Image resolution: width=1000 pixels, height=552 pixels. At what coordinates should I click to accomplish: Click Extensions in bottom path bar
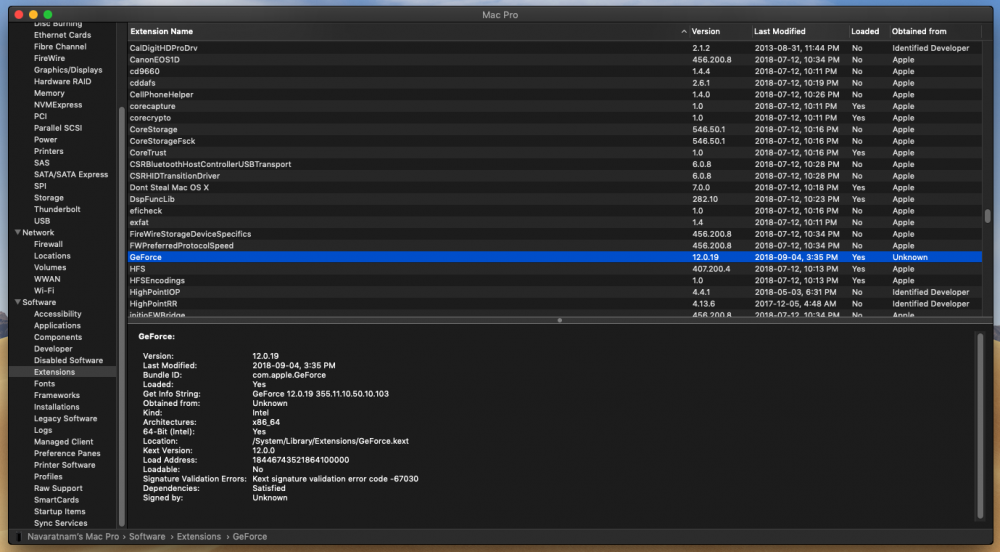[199, 537]
